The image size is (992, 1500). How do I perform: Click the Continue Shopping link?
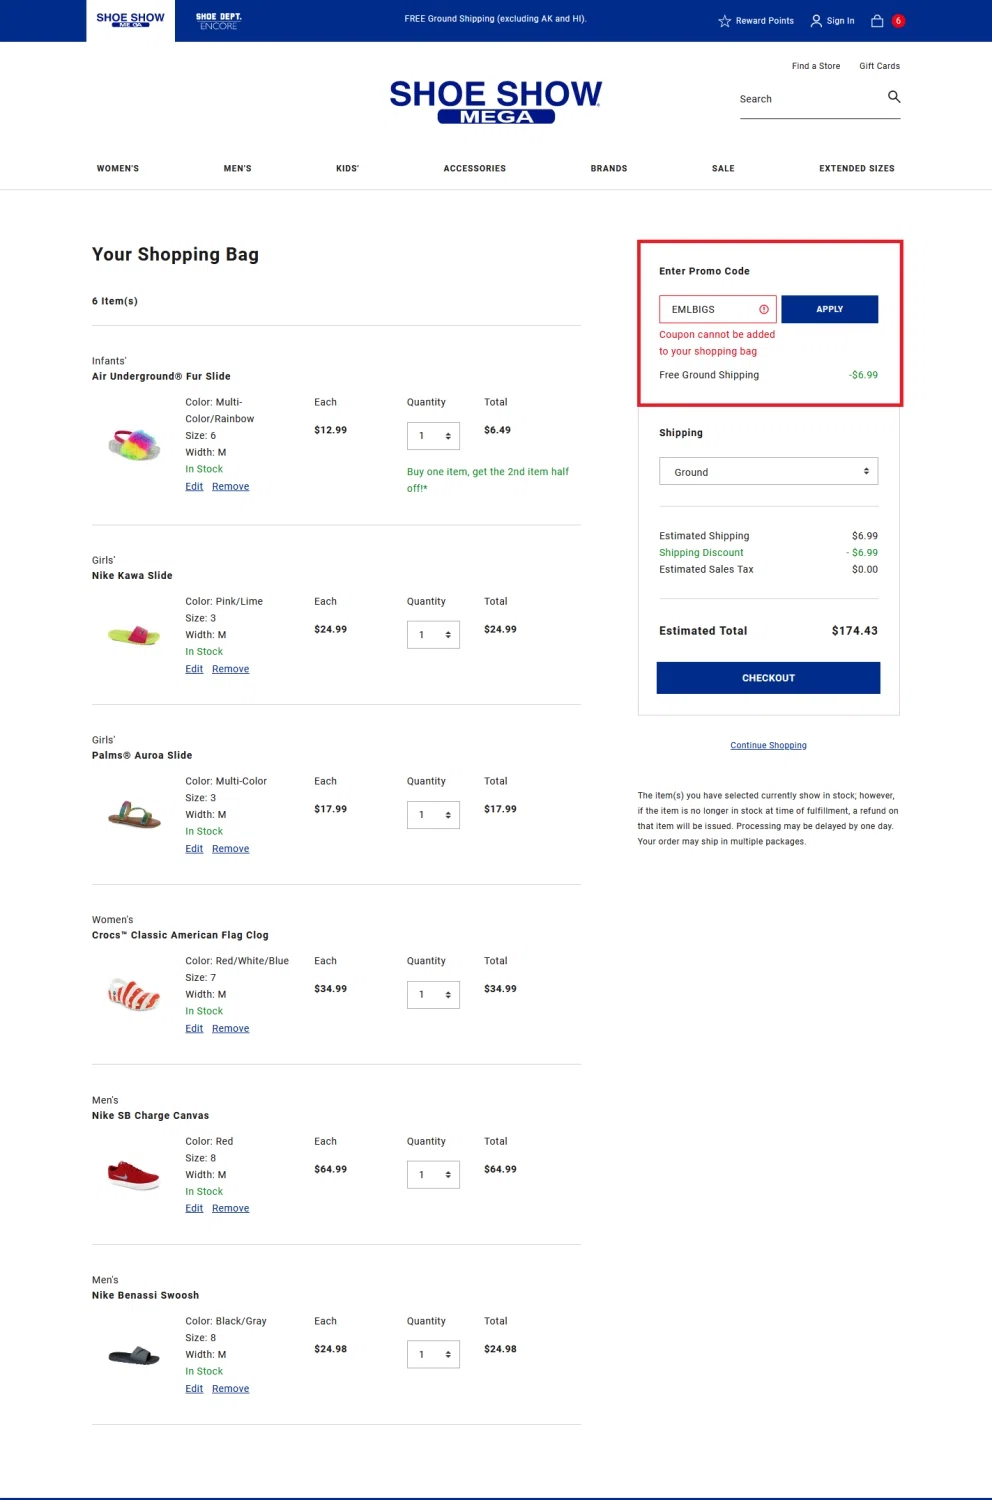point(768,746)
